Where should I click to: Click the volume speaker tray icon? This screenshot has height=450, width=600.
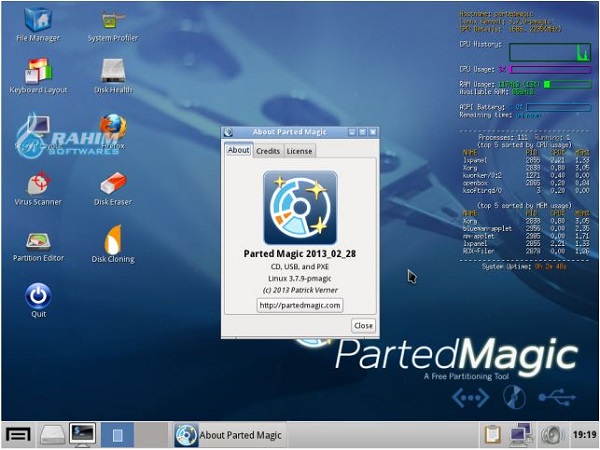(x=552, y=435)
